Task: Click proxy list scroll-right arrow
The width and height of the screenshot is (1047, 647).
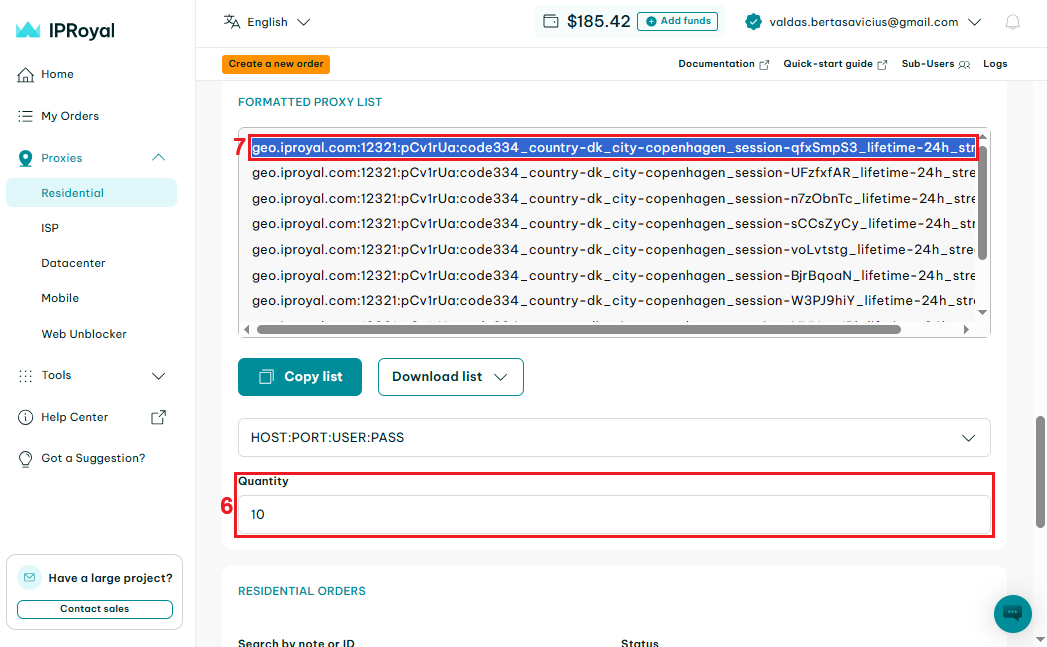Action: coord(966,330)
